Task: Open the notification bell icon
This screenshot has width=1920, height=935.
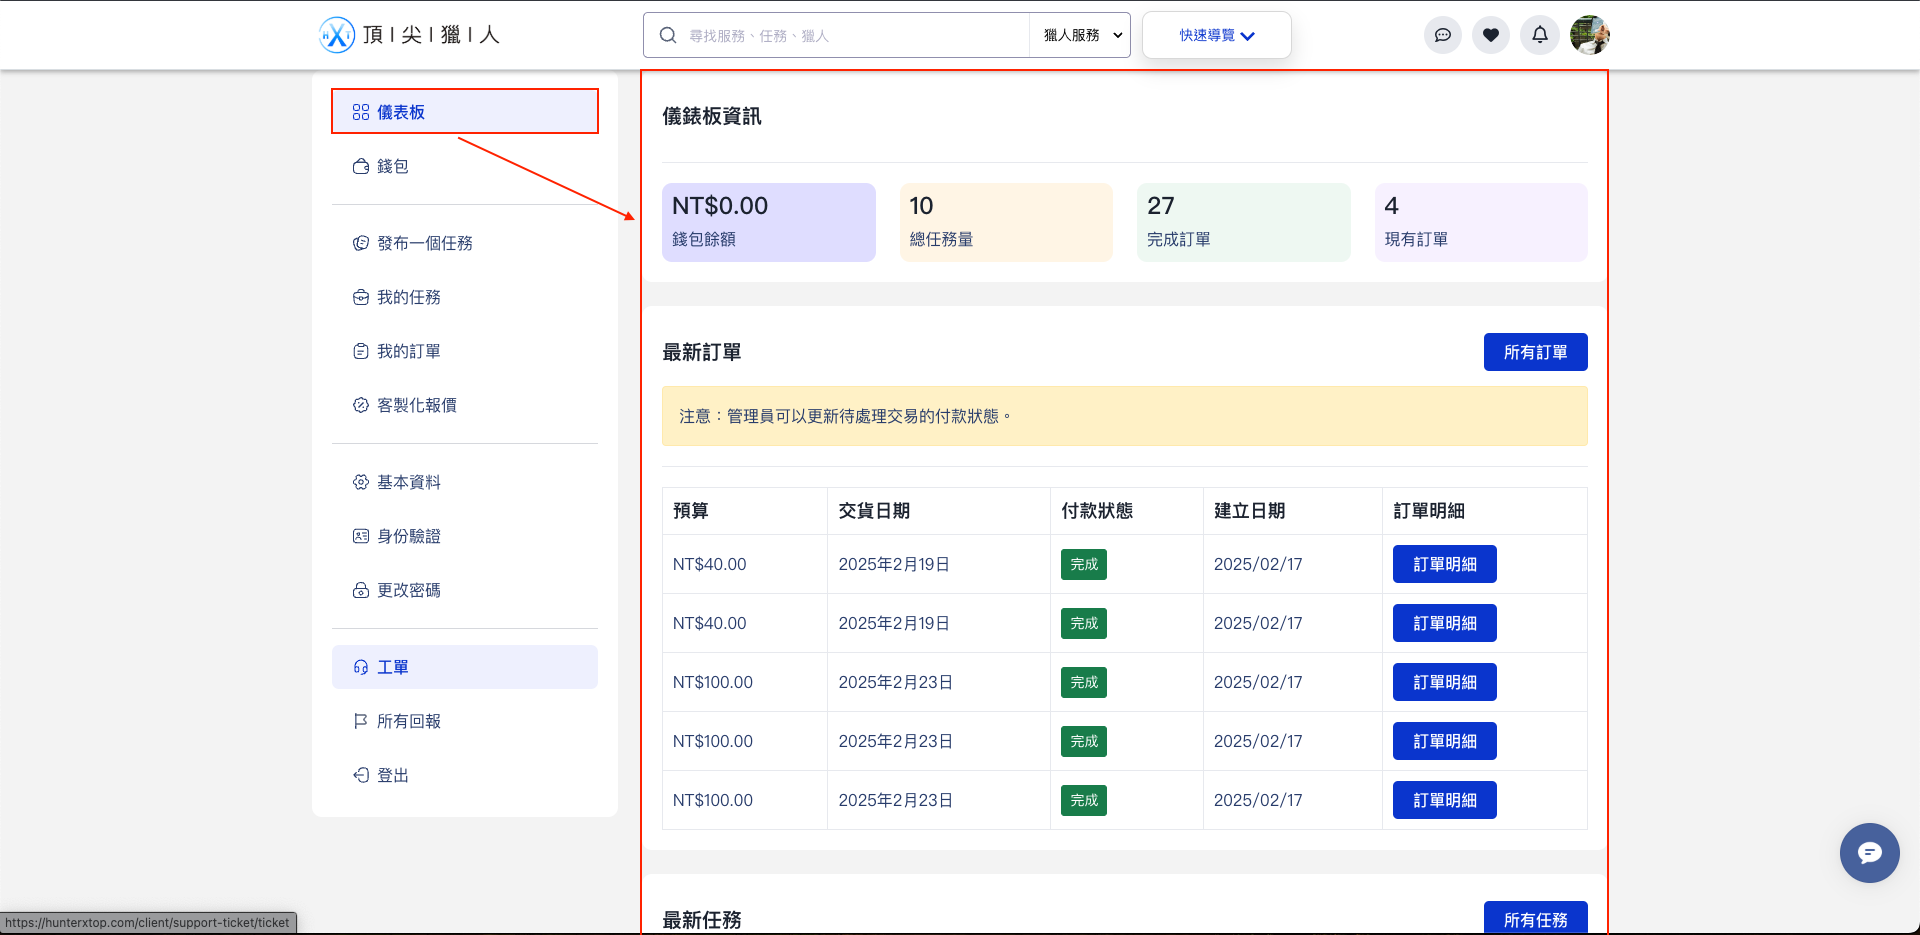Action: pos(1539,35)
